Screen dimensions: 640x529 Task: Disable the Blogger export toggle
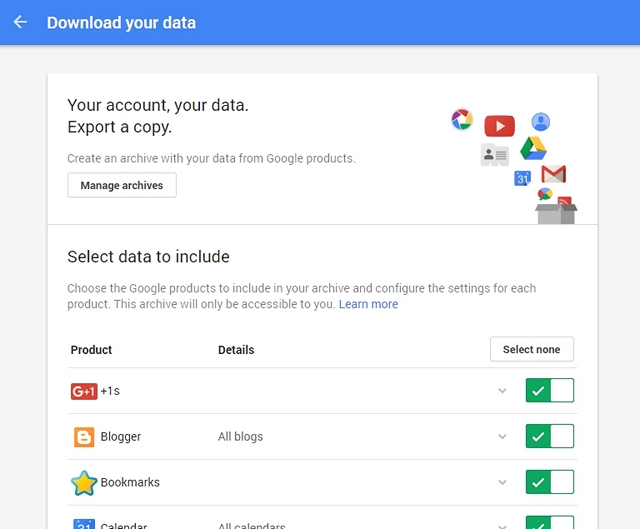(x=550, y=436)
